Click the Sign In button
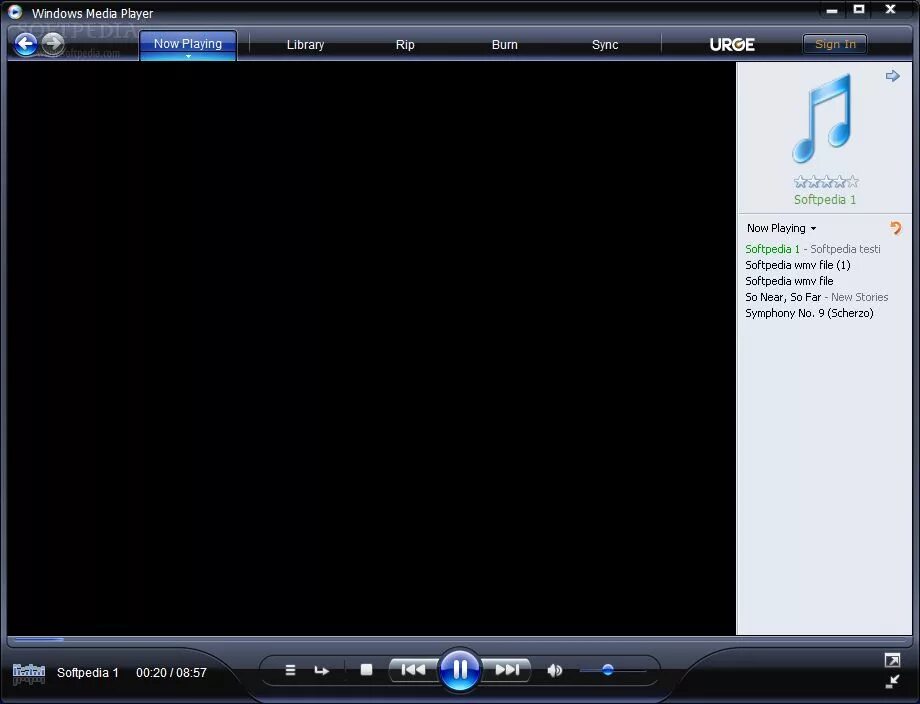The width and height of the screenshot is (920, 704). click(835, 44)
